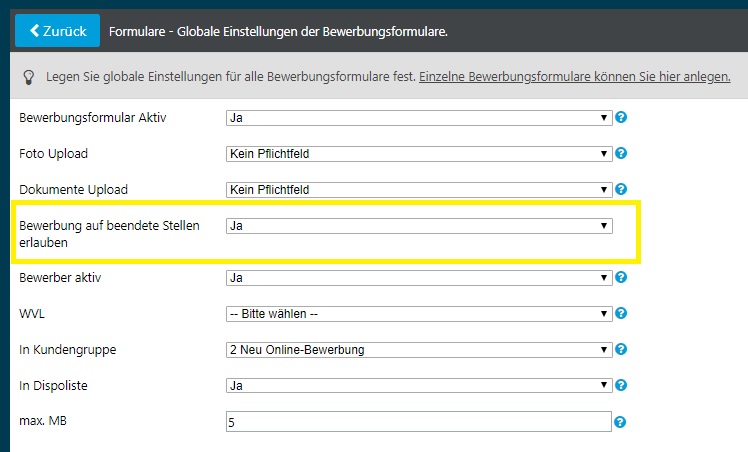
Task: Open the In Kundengruppe dropdown
Action: pos(419,349)
